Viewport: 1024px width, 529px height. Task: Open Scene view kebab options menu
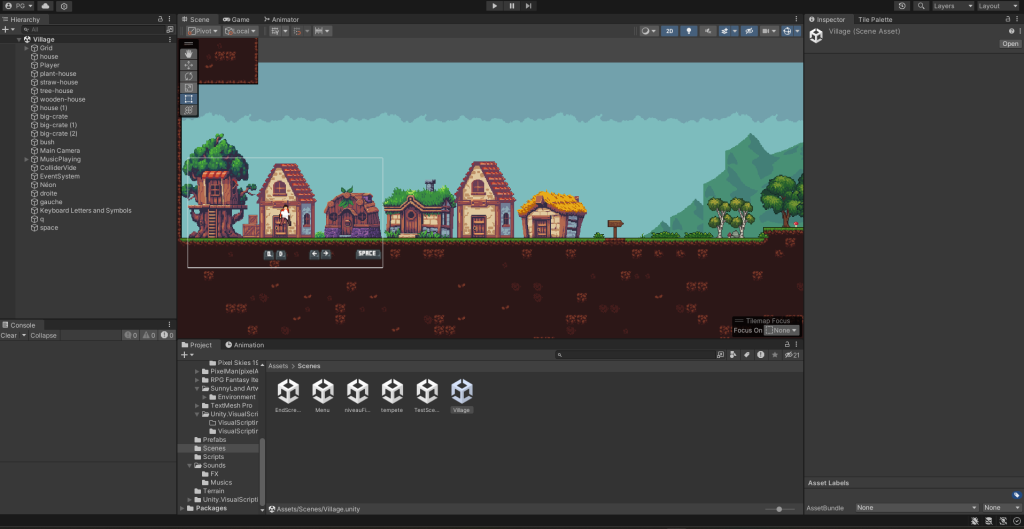(796, 20)
